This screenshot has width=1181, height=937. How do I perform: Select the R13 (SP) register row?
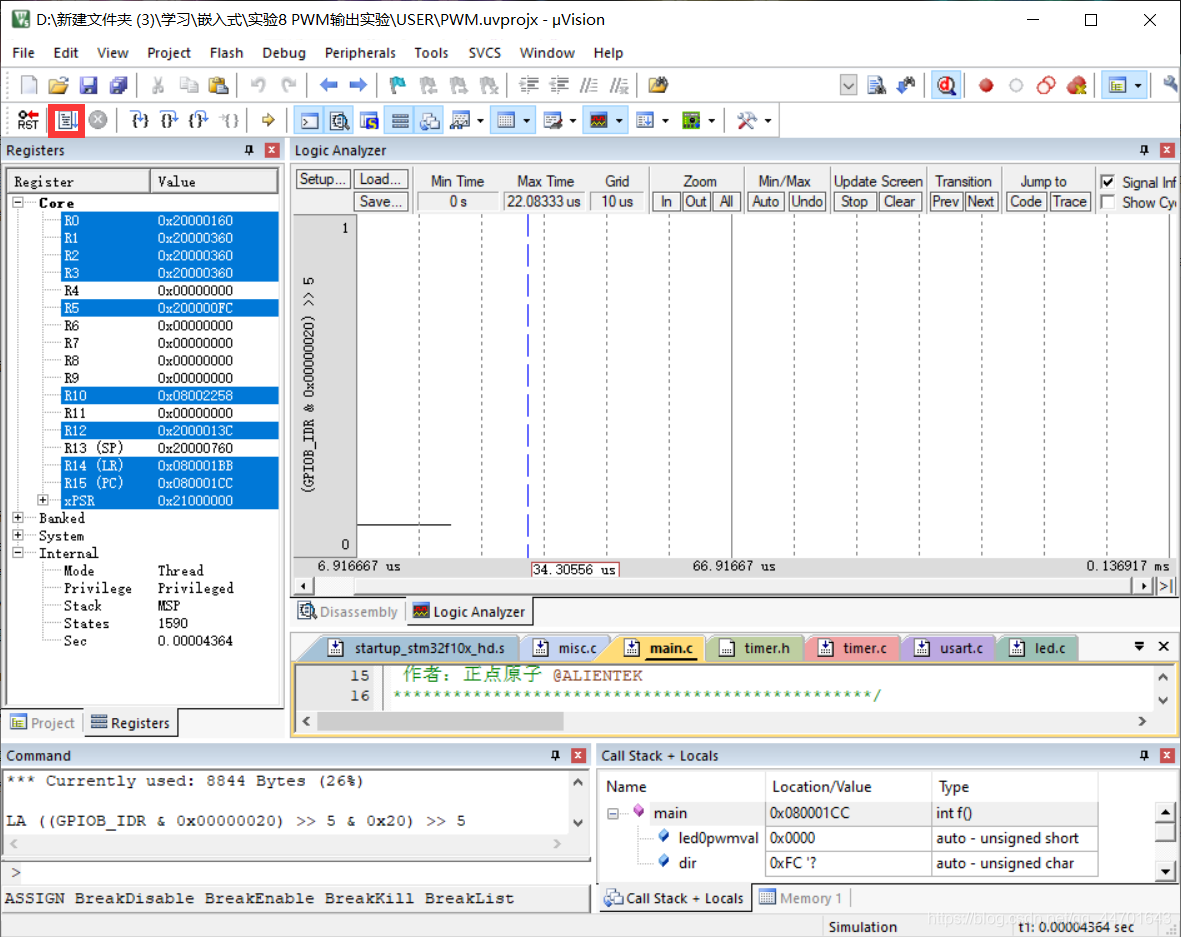pyautogui.click(x=169, y=448)
